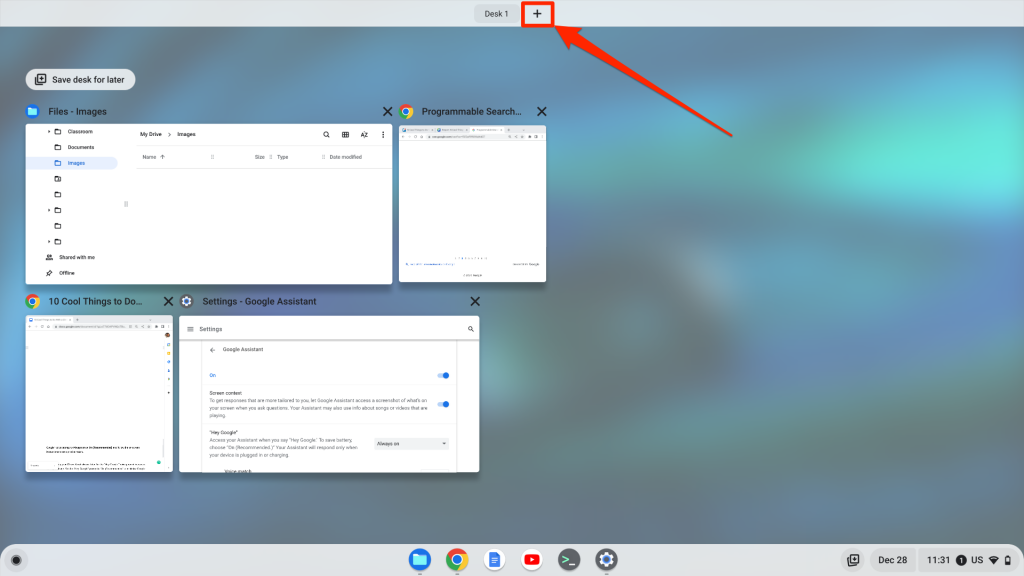Select the Desk 1 label
Viewport: 1024px width, 576px height.
click(x=496, y=14)
